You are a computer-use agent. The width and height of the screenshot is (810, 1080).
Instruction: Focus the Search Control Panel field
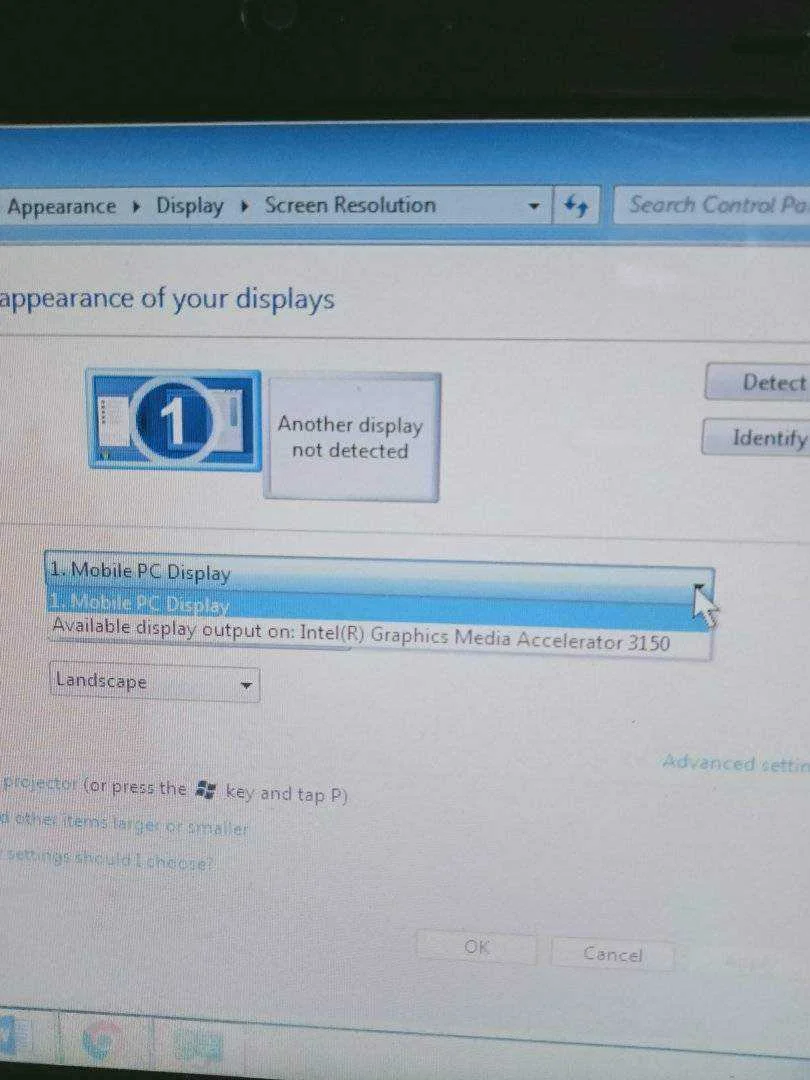click(712, 205)
